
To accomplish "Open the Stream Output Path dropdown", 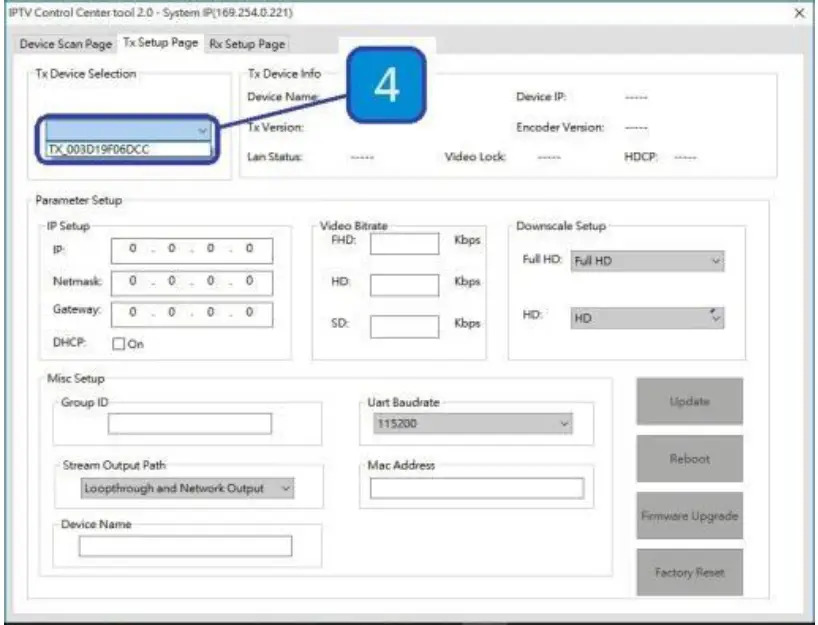I will [x=187, y=488].
